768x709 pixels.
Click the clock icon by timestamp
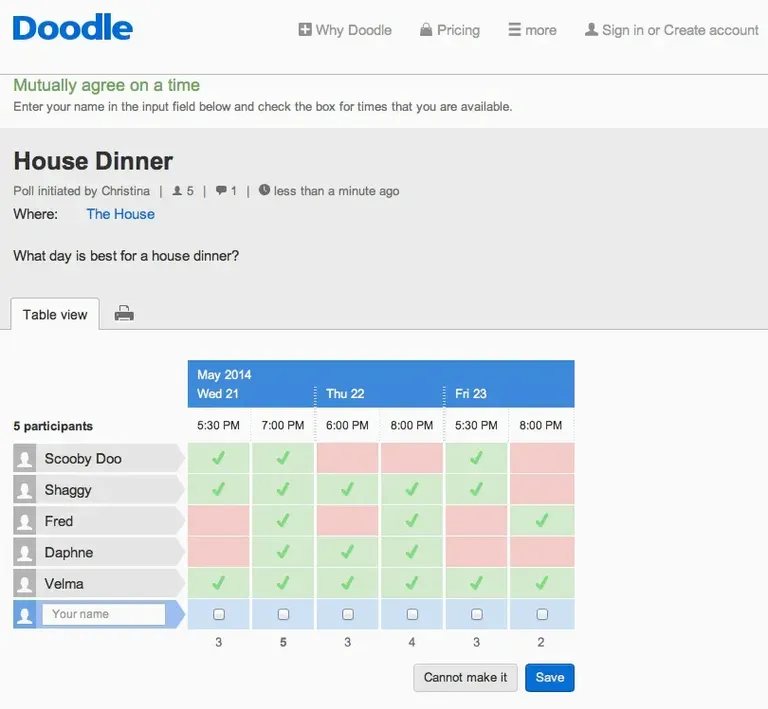[x=264, y=190]
